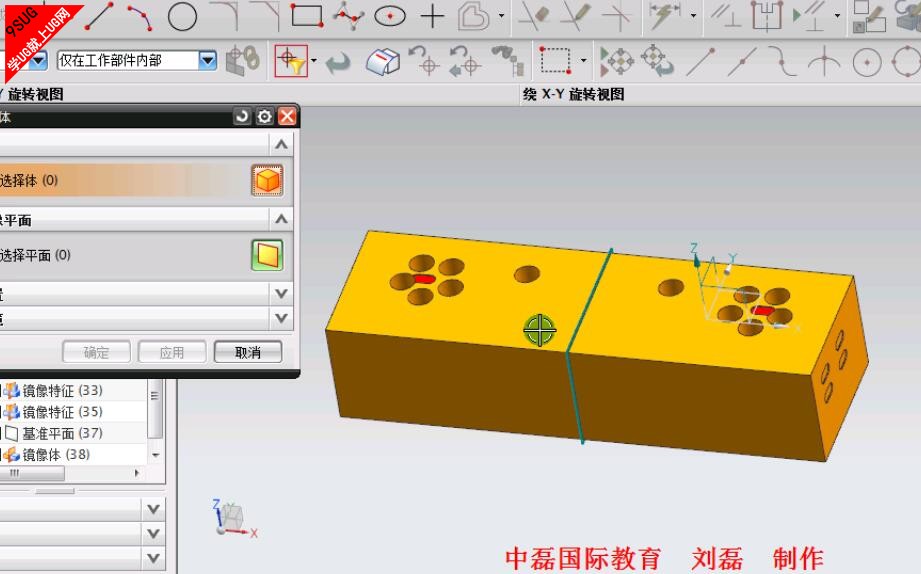Collapse the body selection section
The width and height of the screenshot is (921, 574).
point(281,144)
